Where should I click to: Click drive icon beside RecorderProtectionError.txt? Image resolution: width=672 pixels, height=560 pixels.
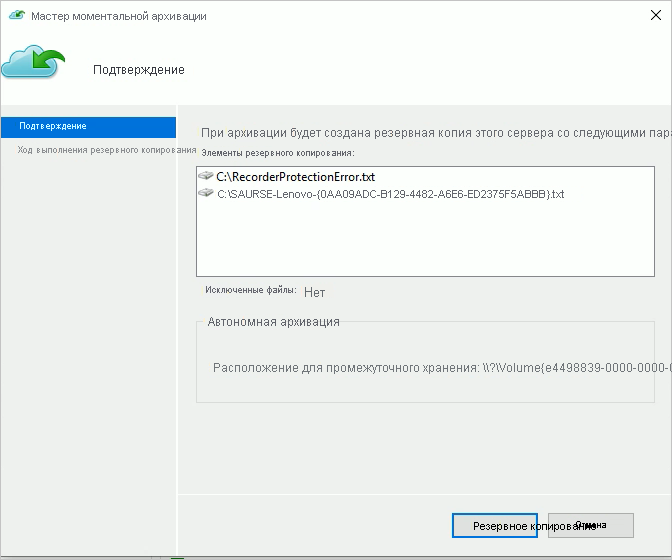206,176
